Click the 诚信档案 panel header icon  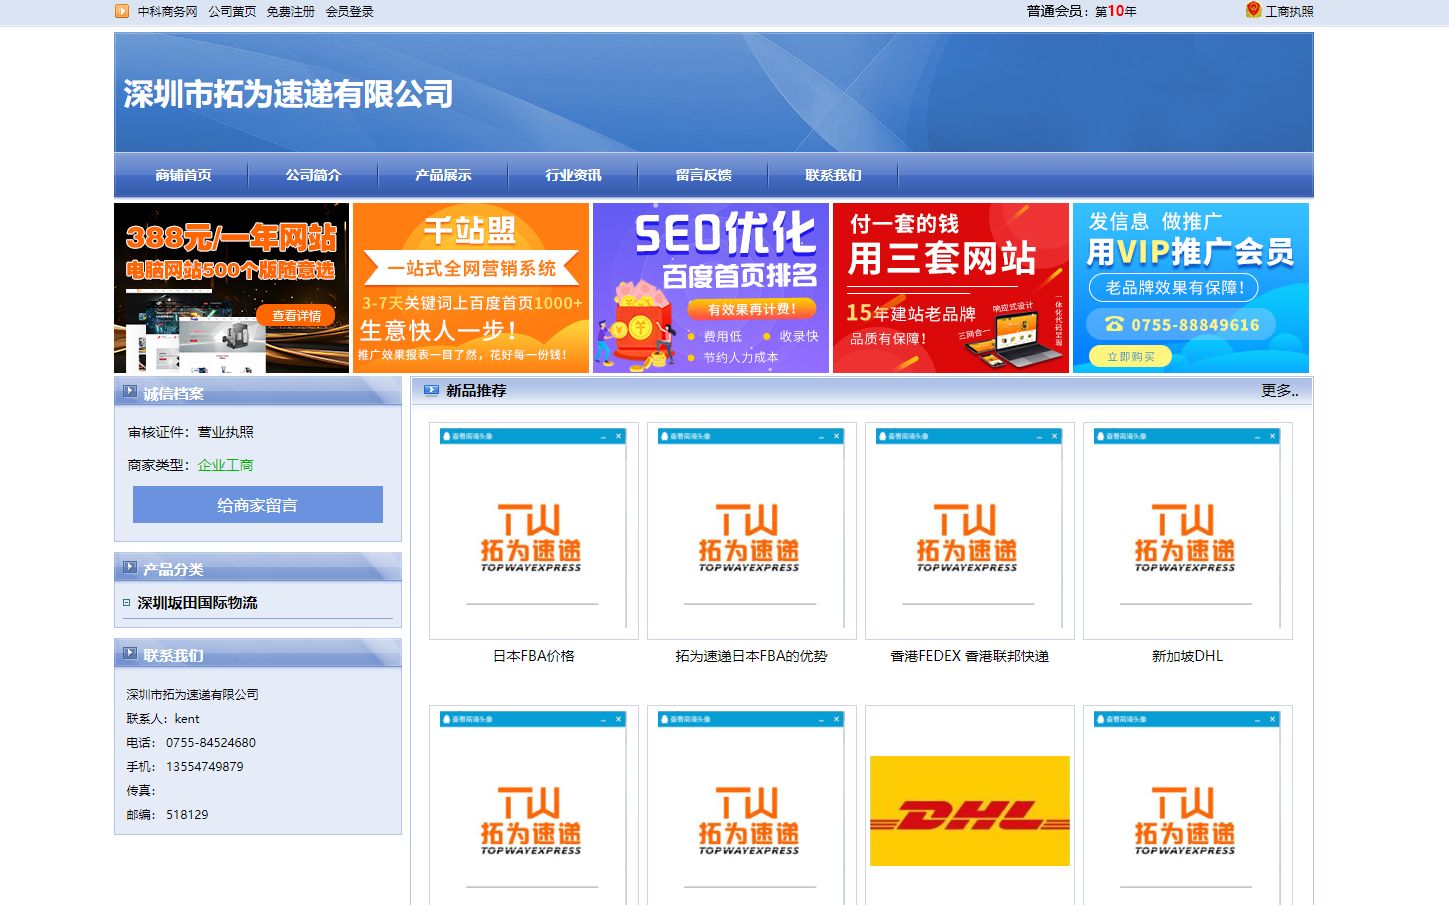coord(130,392)
